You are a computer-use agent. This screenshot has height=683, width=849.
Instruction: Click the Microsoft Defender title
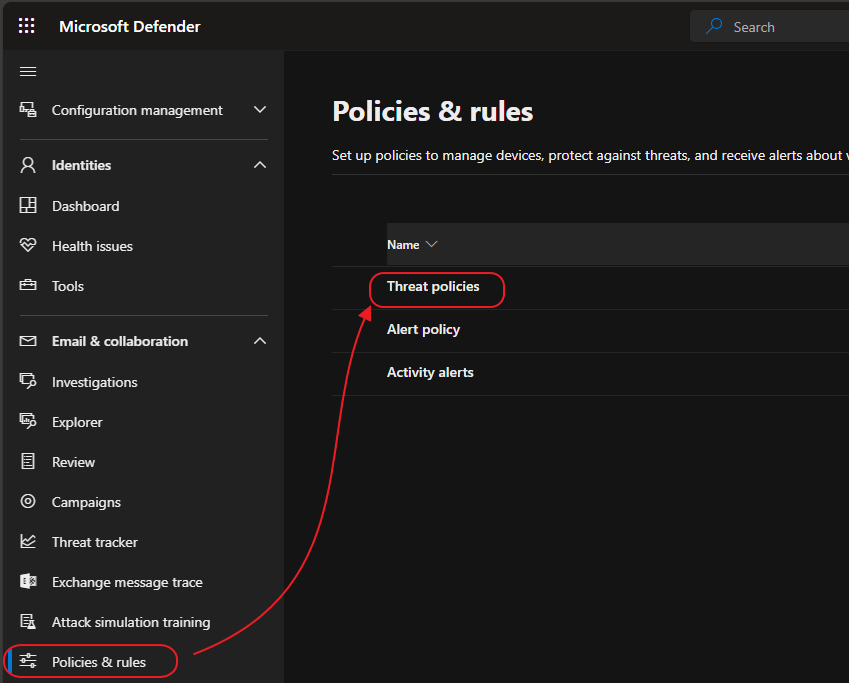[x=130, y=27]
